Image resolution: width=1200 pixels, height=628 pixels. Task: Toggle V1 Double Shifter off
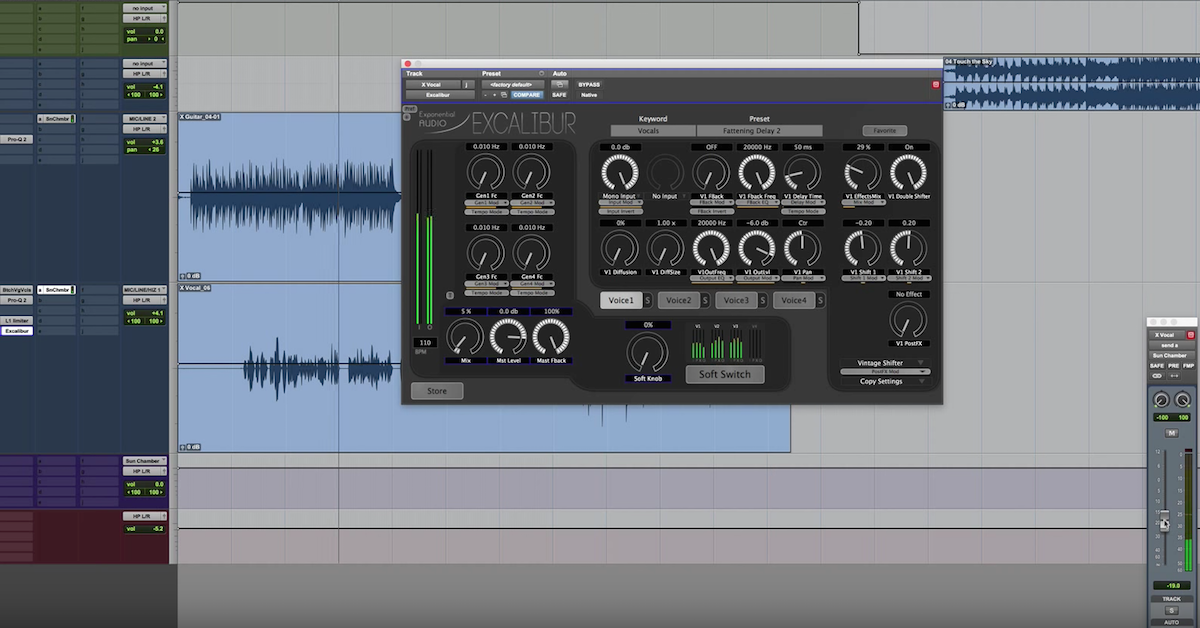click(x=908, y=174)
